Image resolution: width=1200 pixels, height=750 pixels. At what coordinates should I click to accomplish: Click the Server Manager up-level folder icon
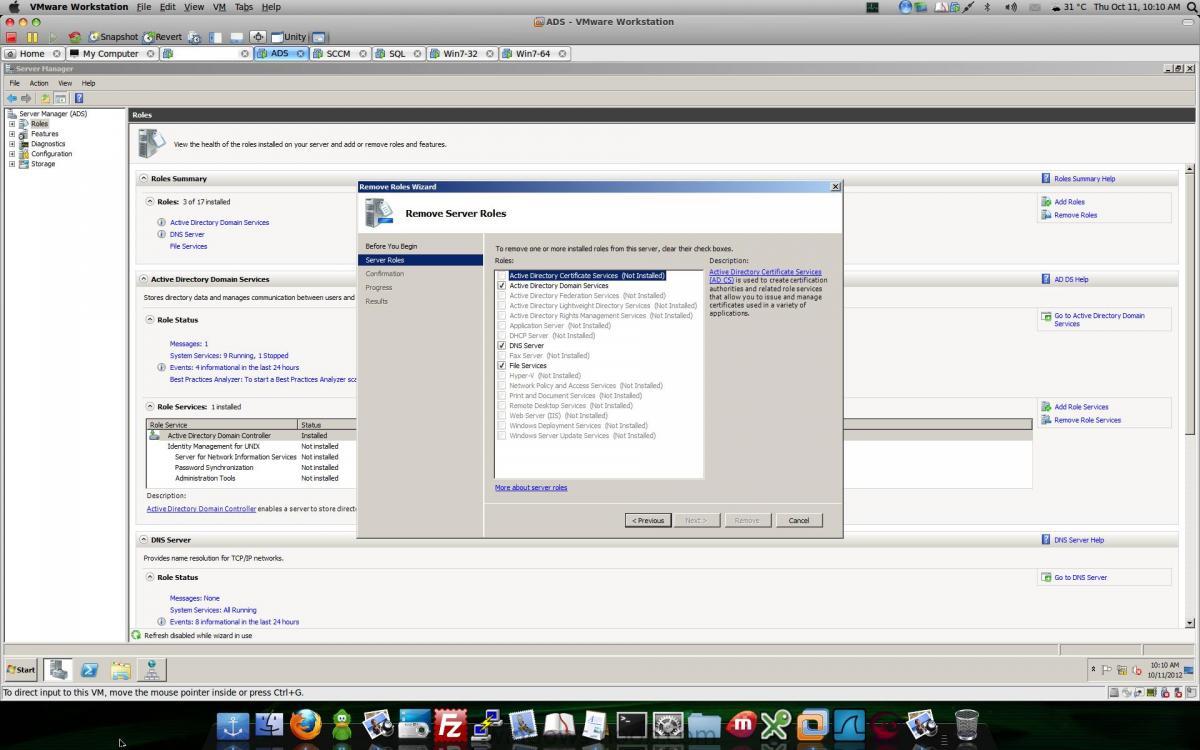coord(45,98)
